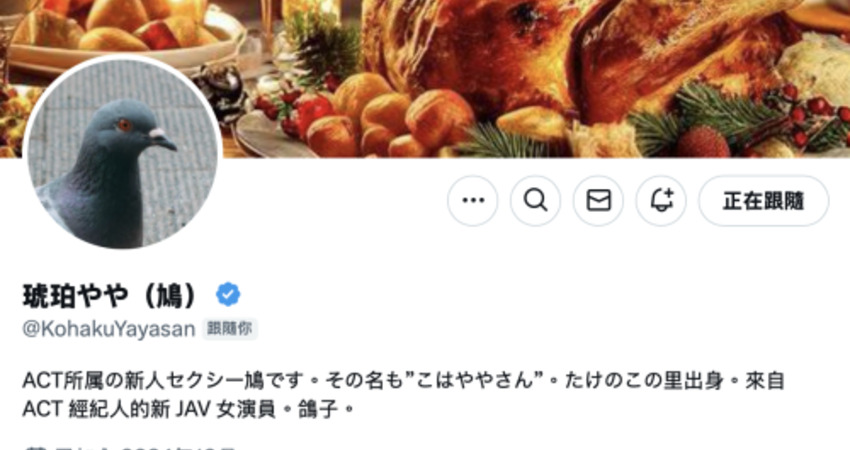Click the pigeon's orange eye in avatar
Screen dimensions: 850x450
(124, 126)
